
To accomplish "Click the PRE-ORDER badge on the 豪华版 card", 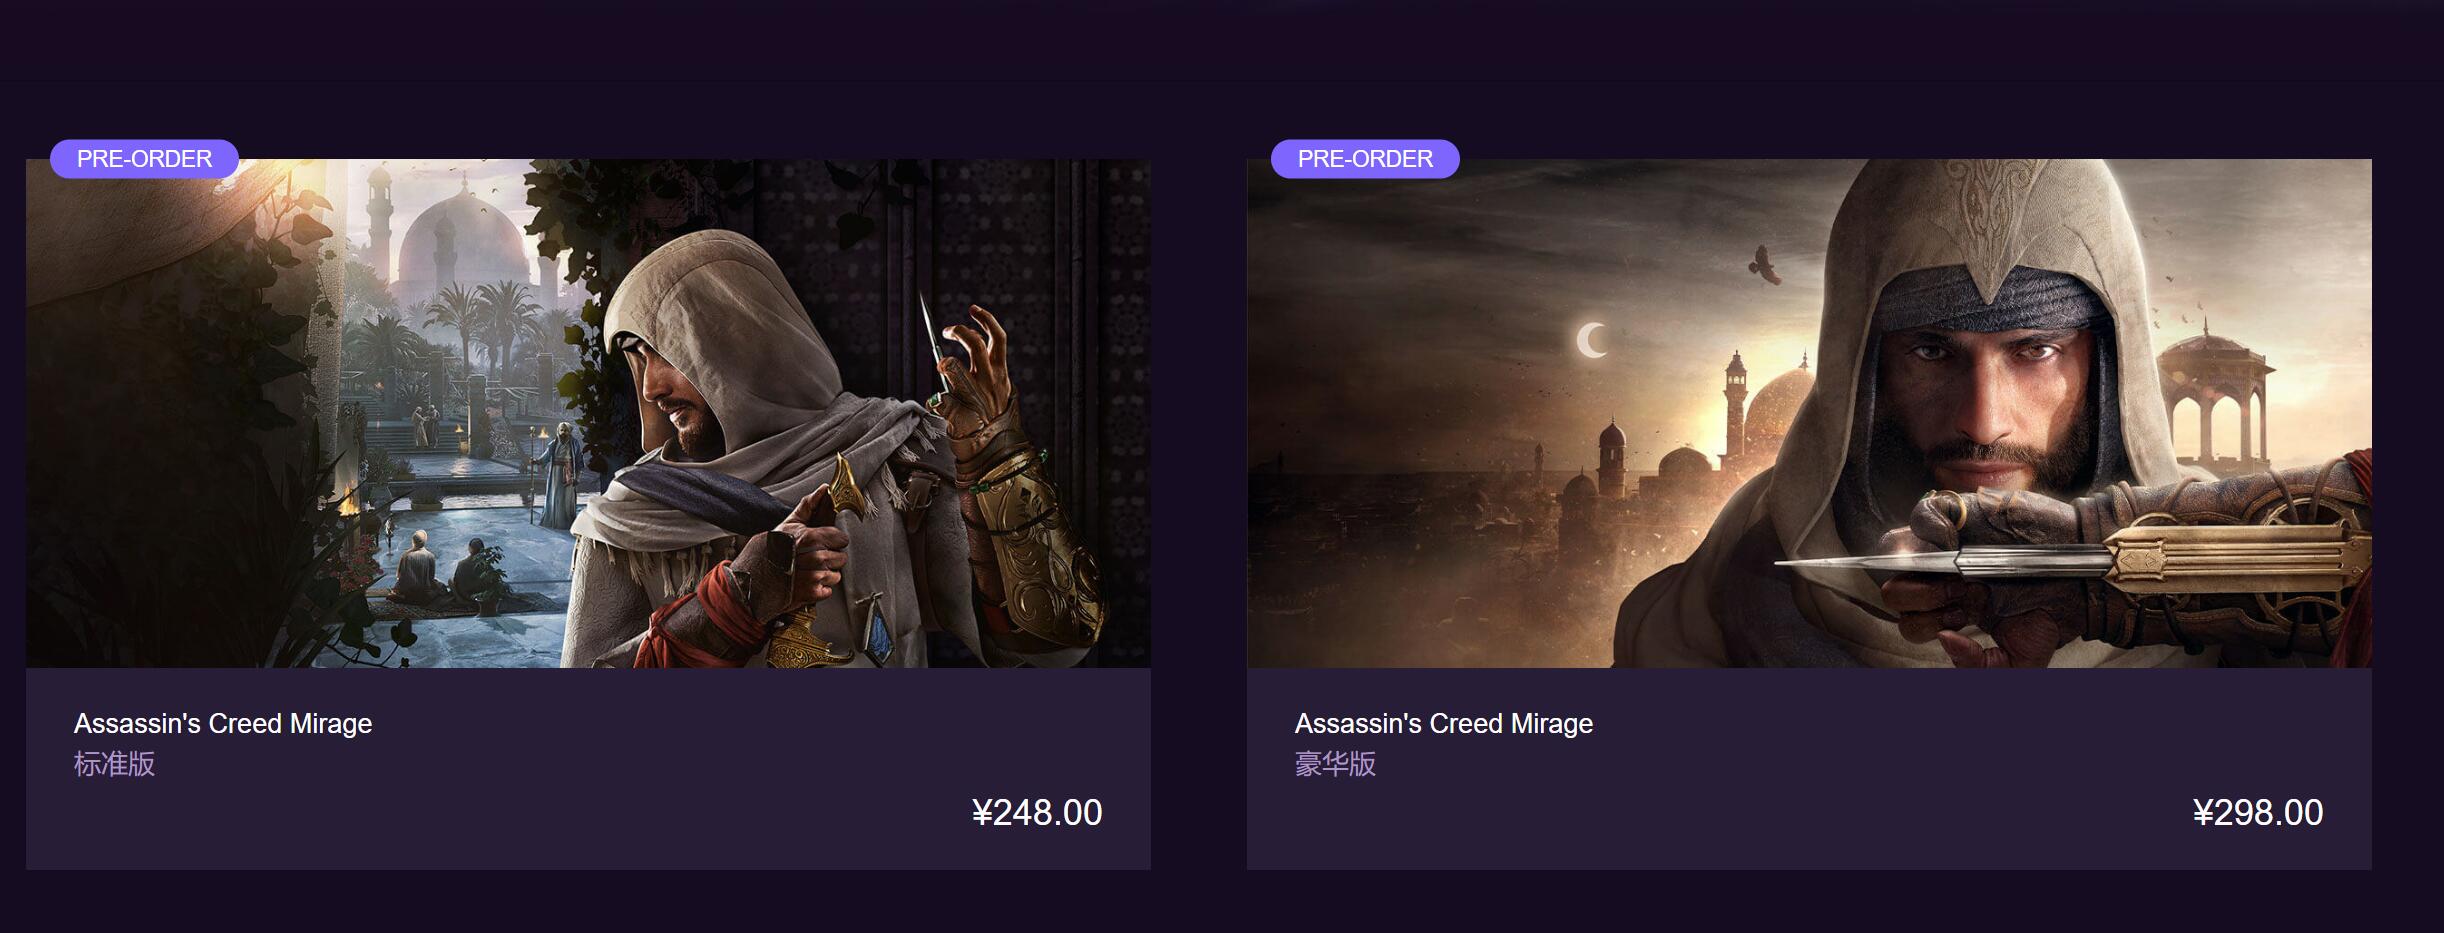I will pos(1364,159).
